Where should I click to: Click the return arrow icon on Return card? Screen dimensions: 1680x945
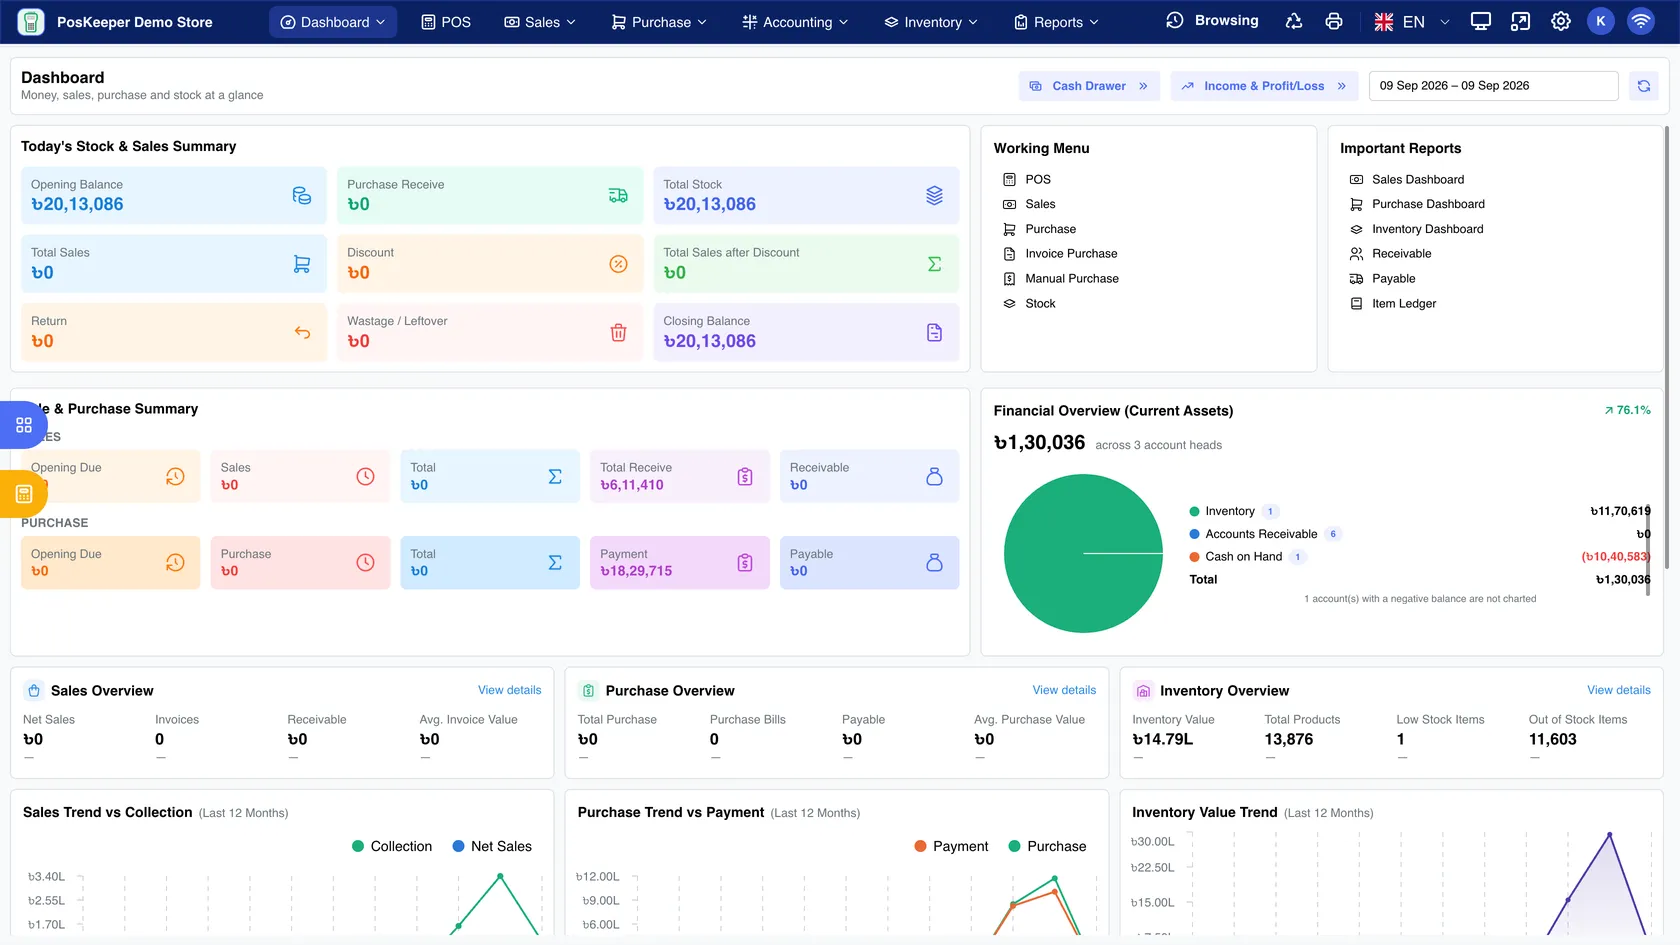pos(301,333)
